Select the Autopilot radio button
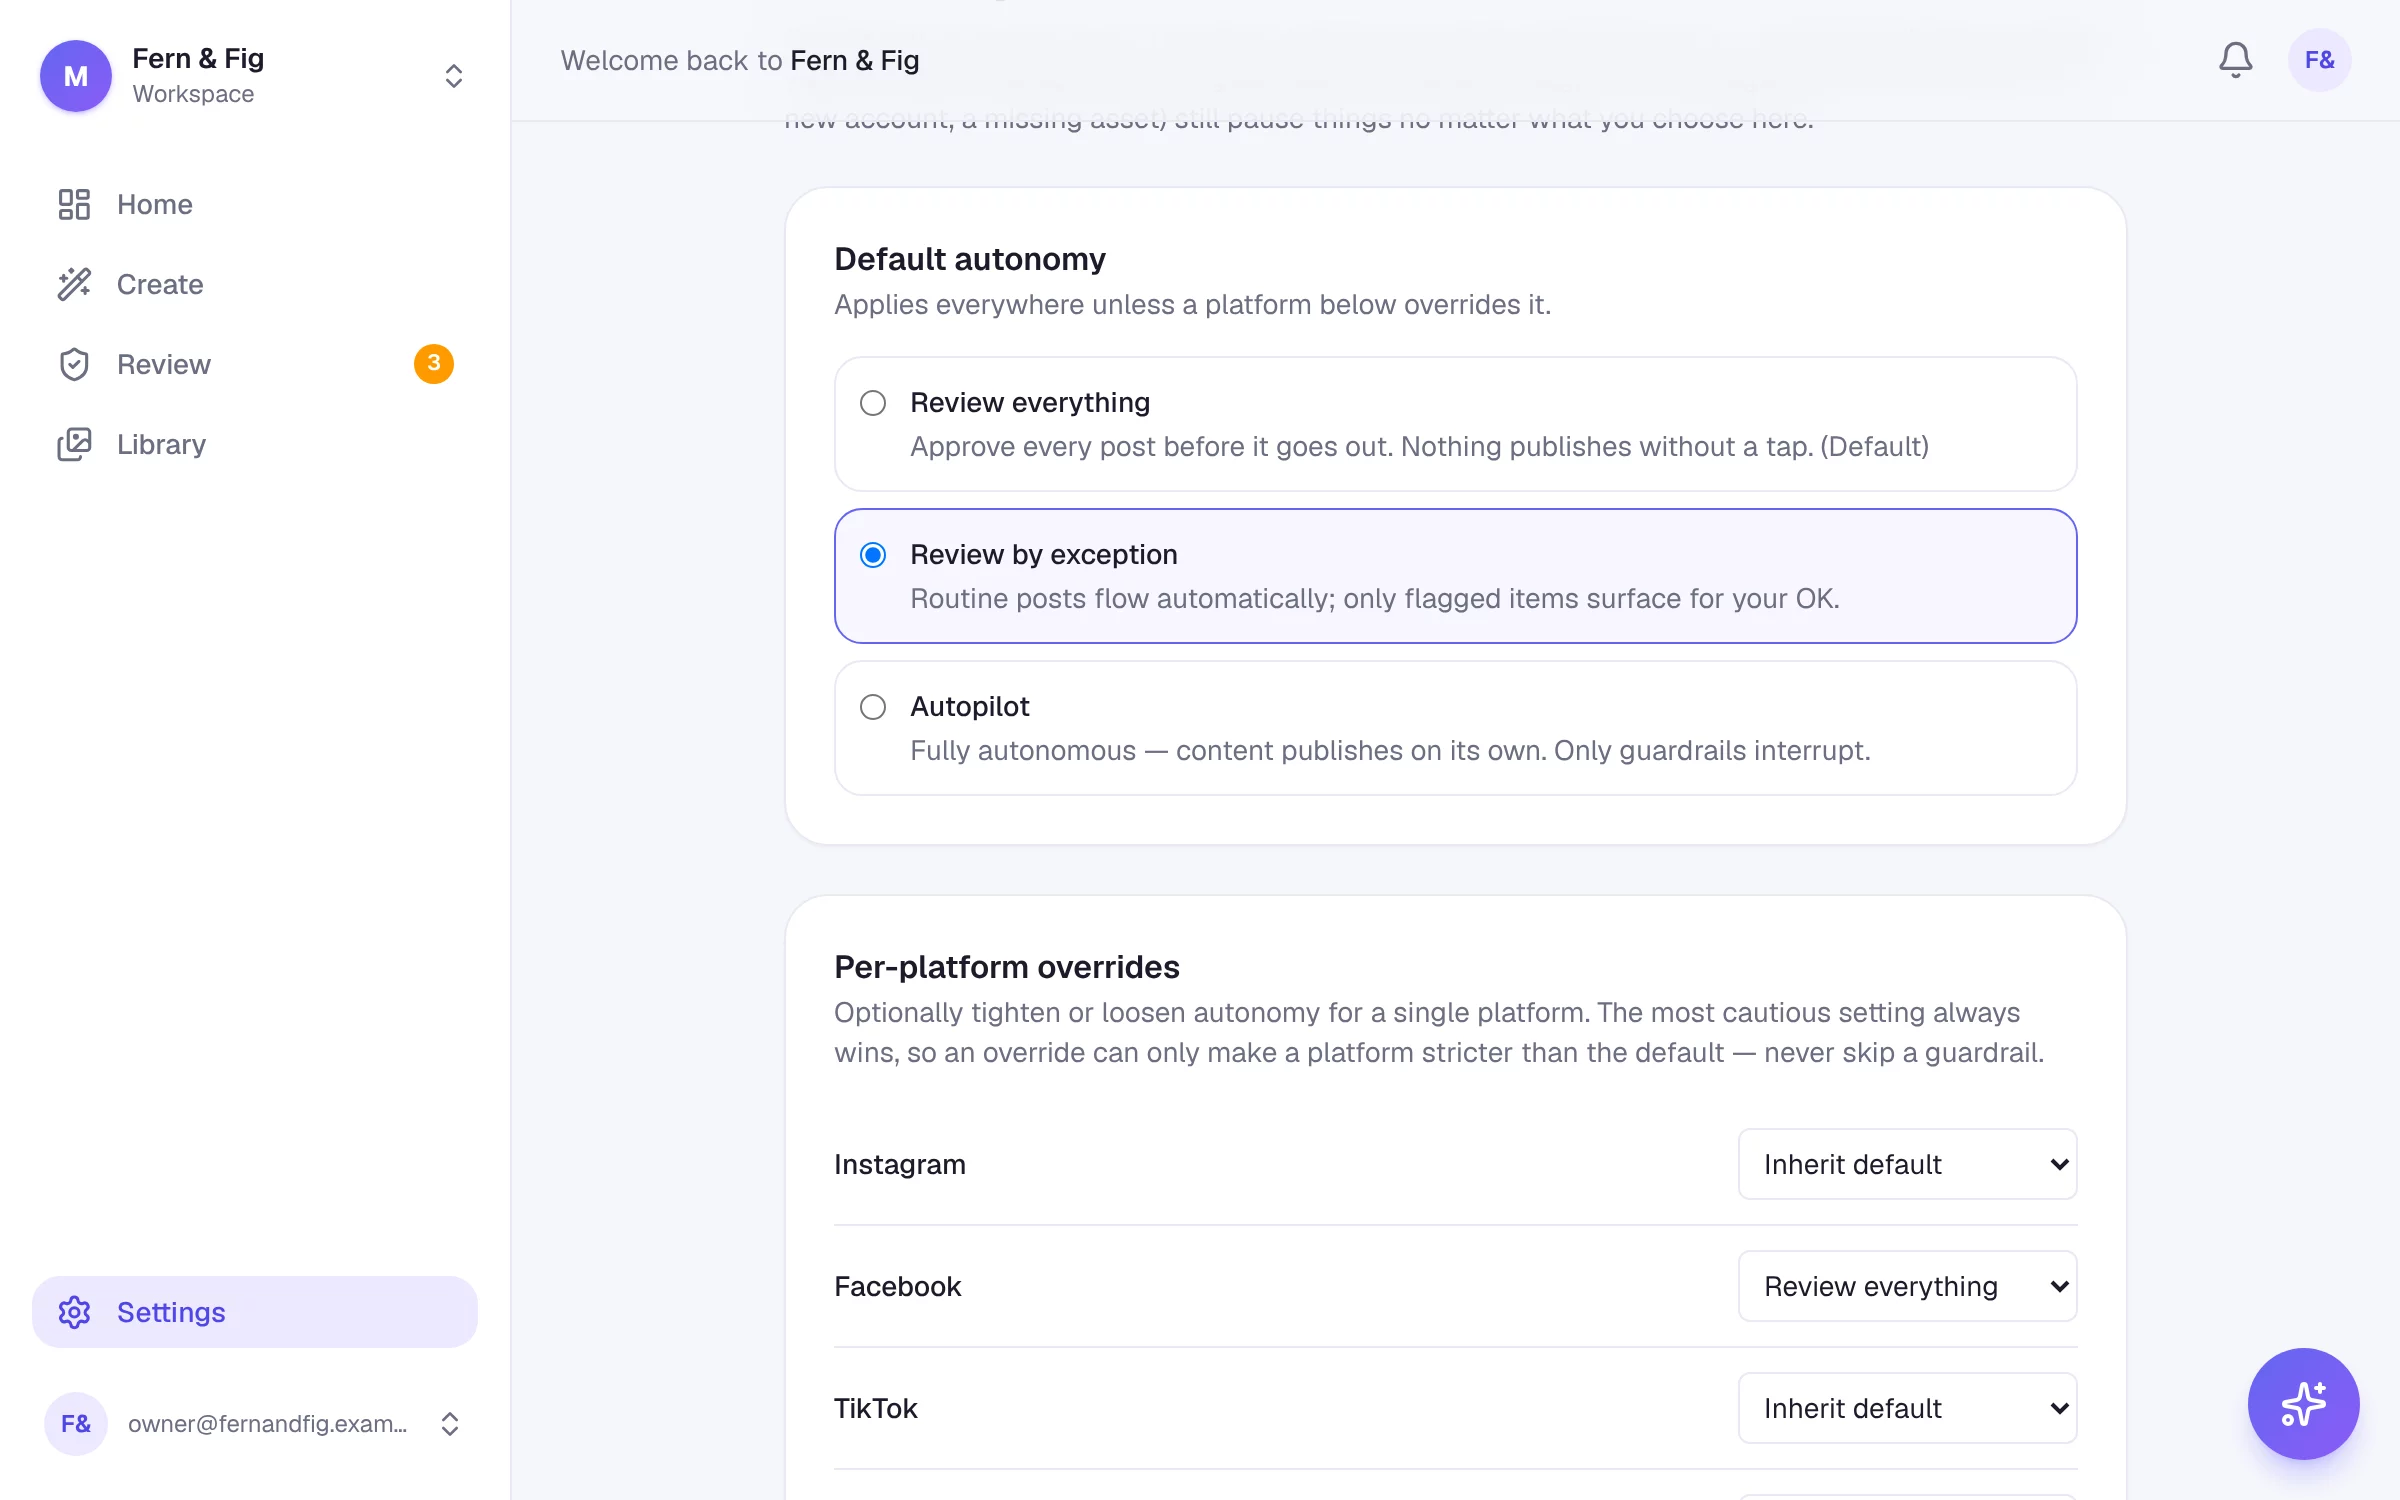2400x1500 pixels. 873,707
